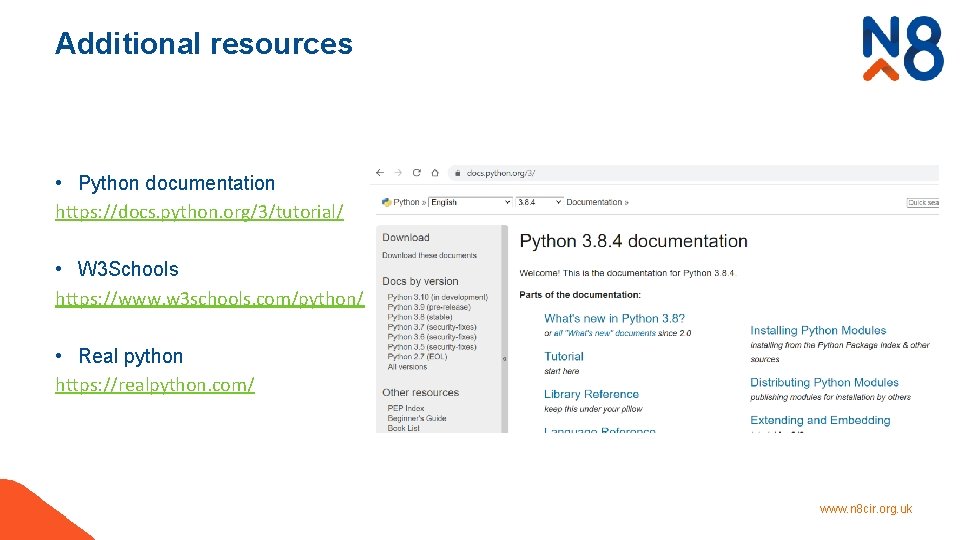Click the Download sidebar heading
Viewport: 960px width, 540px height.
pos(406,238)
